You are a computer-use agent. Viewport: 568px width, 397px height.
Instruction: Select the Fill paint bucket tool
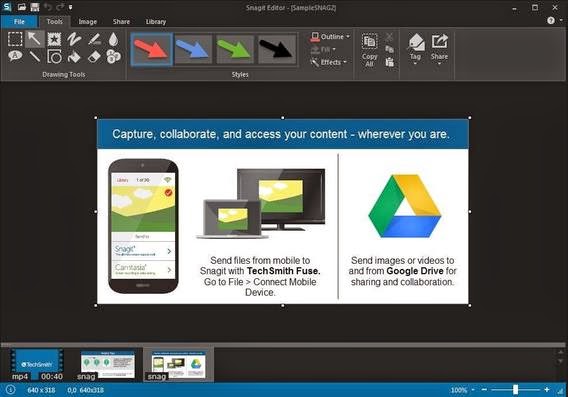pyautogui.click(x=74, y=57)
